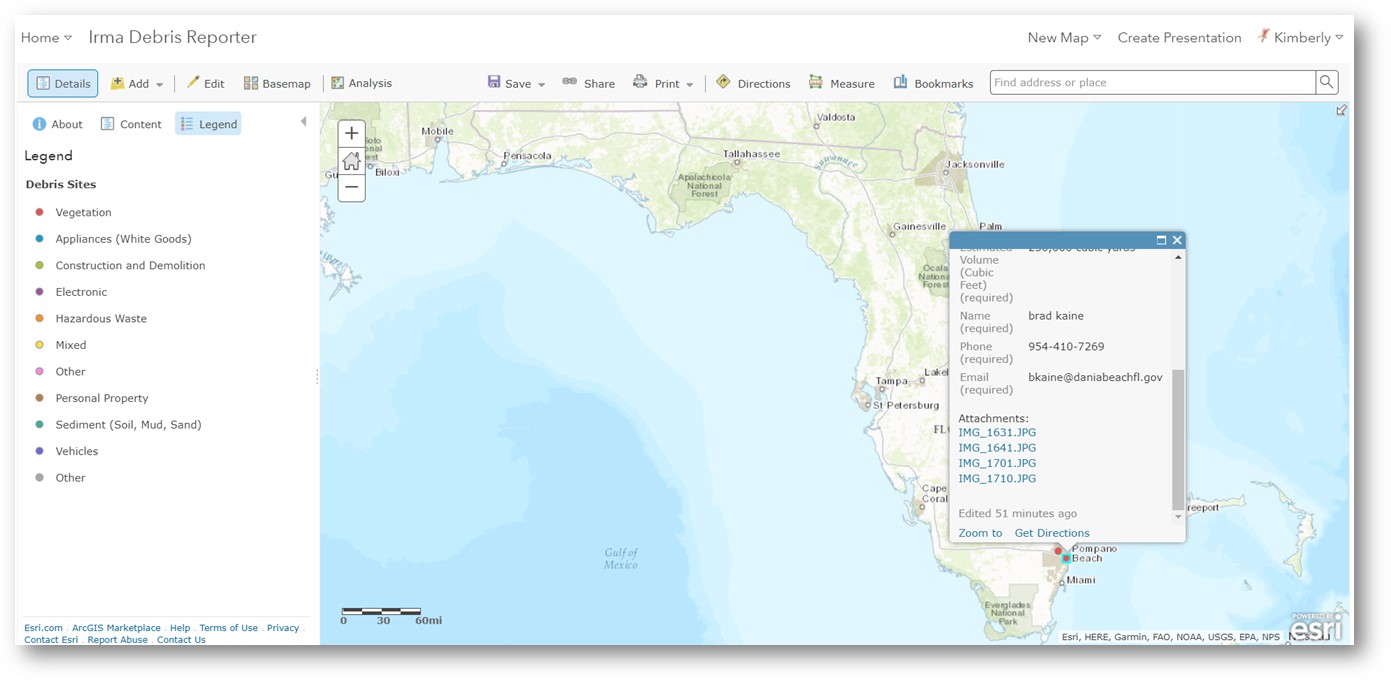This screenshot has width=1391, height=681.
Task: Click the Share button
Action: click(x=588, y=84)
